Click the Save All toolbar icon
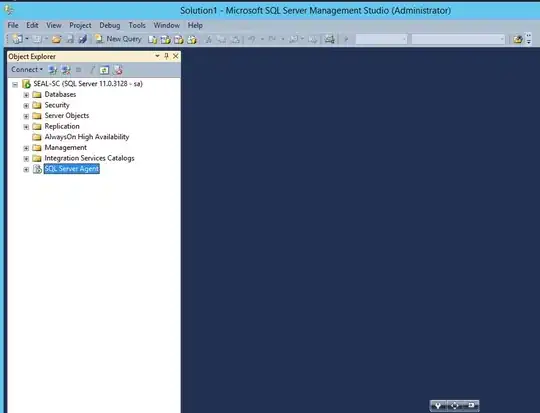Viewport: 540px width, 413px height. 82,39
